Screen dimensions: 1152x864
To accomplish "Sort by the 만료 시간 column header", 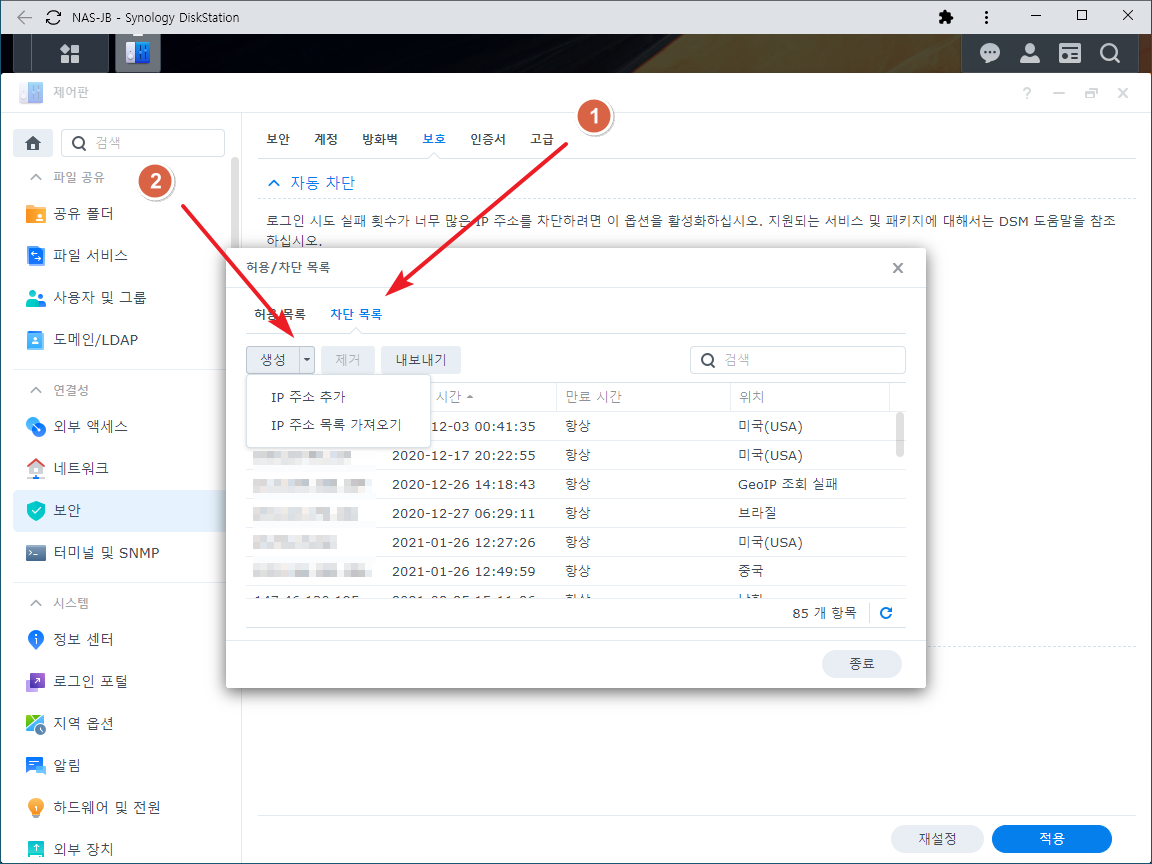I will (643, 397).
